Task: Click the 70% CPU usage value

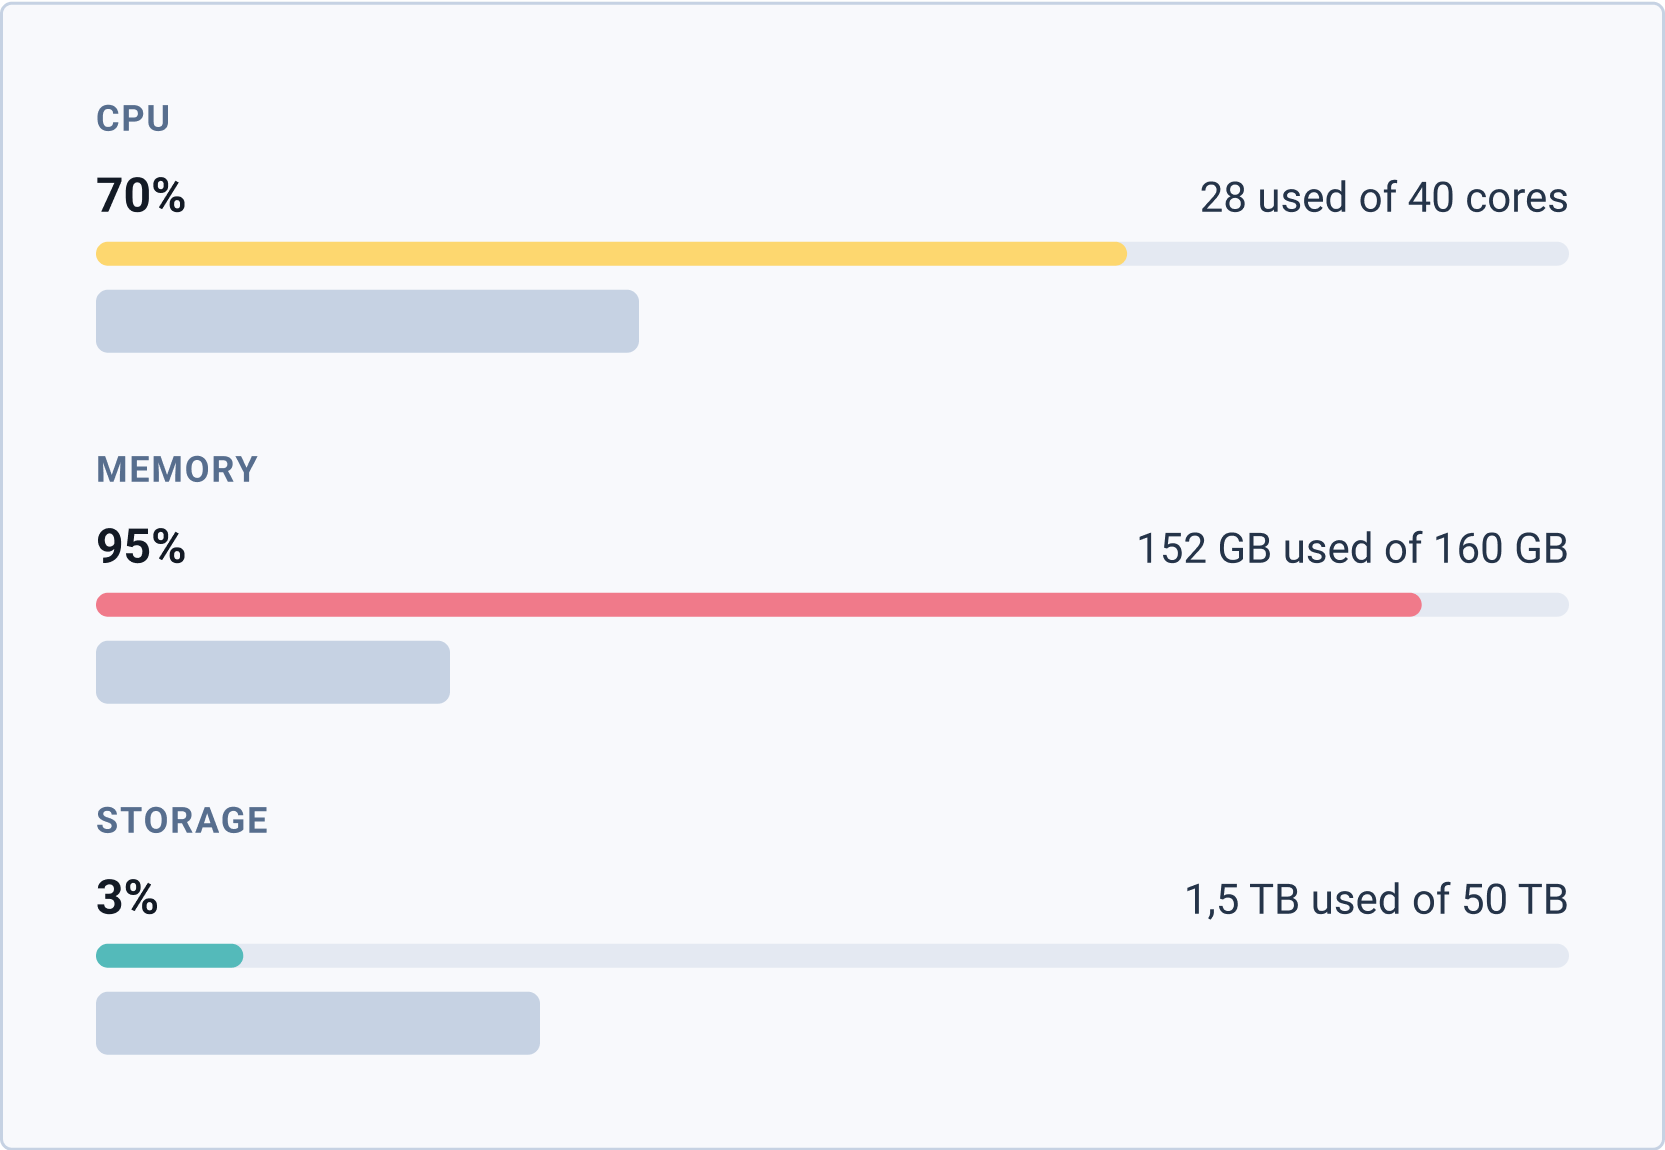Action: [x=141, y=196]
